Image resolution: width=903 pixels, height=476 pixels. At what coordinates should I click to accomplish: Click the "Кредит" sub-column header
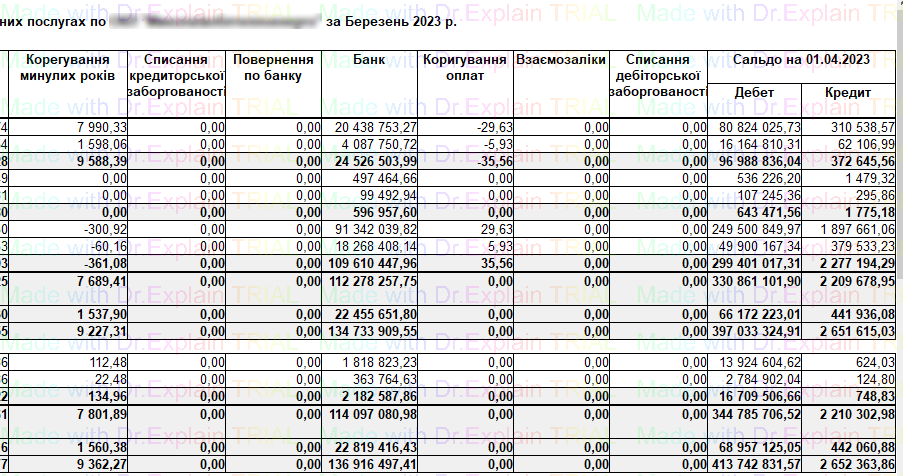[849, 93]
